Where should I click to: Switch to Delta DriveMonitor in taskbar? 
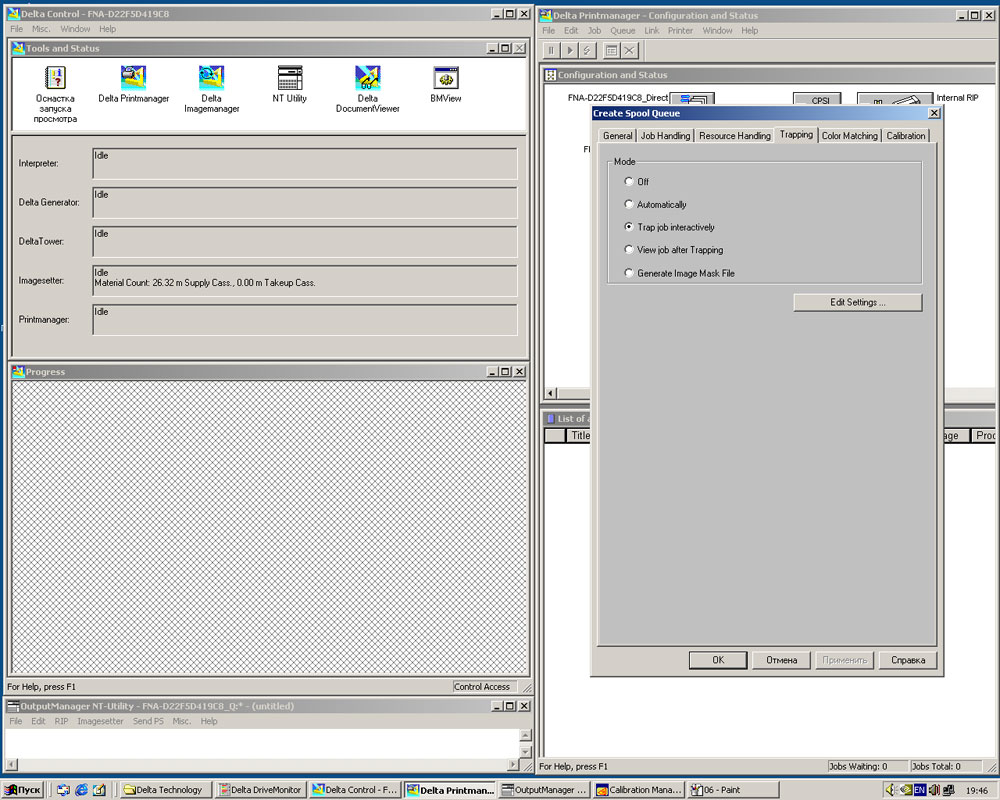260,790
